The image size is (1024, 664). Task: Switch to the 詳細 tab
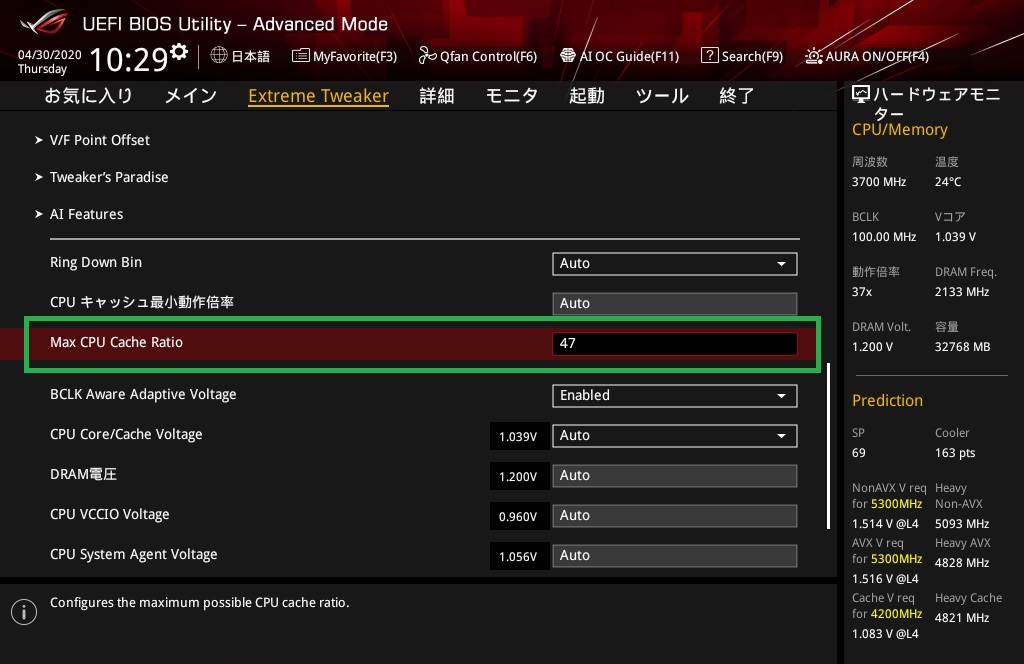pyautogui.click(x=436, y=96)
